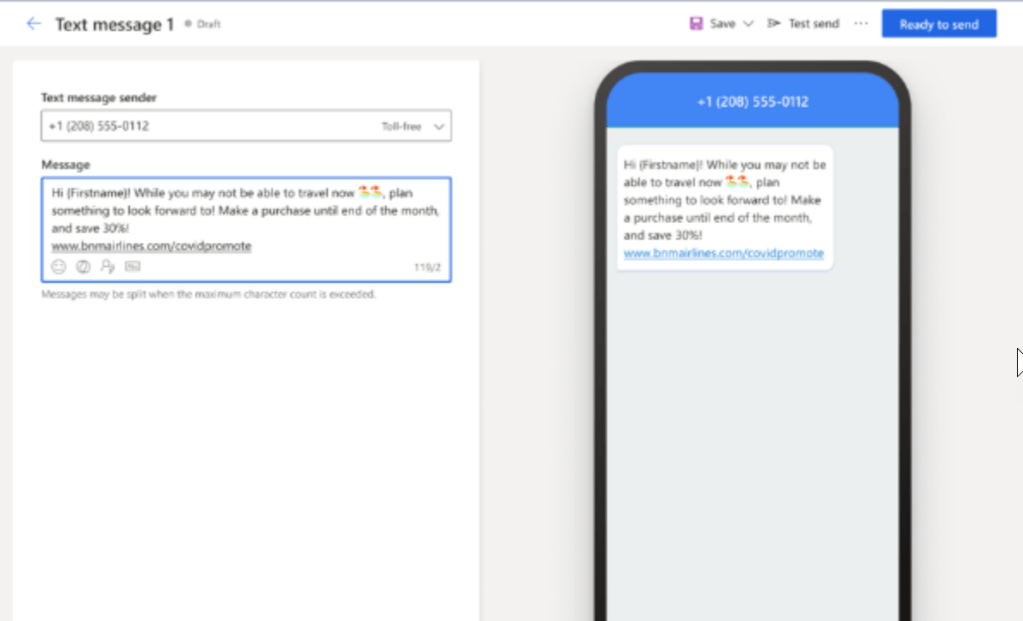Screen dimensions: 1023x621
Task: Click the Ready to send button
Action: [938, 24]
